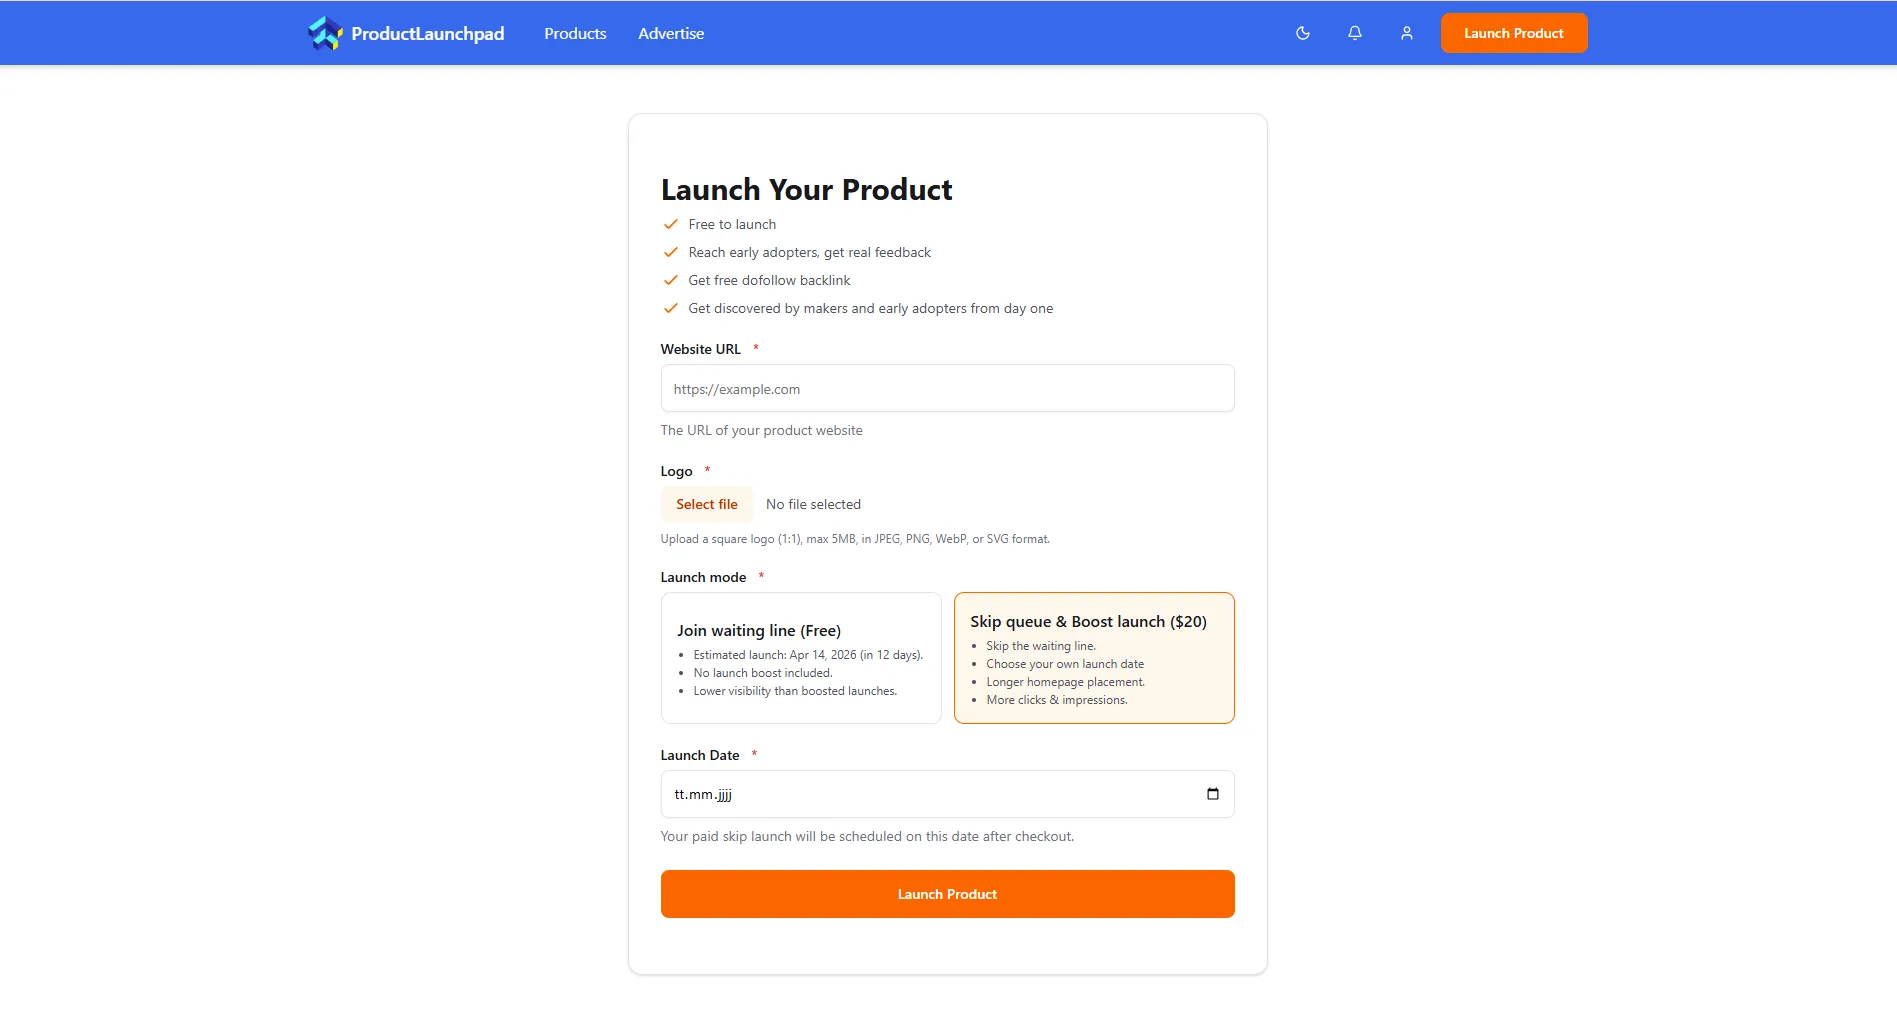This screenshot has height=1024, width=1897.
Task: Toggle dark mode moon icon
Action: click(1303, 33)
